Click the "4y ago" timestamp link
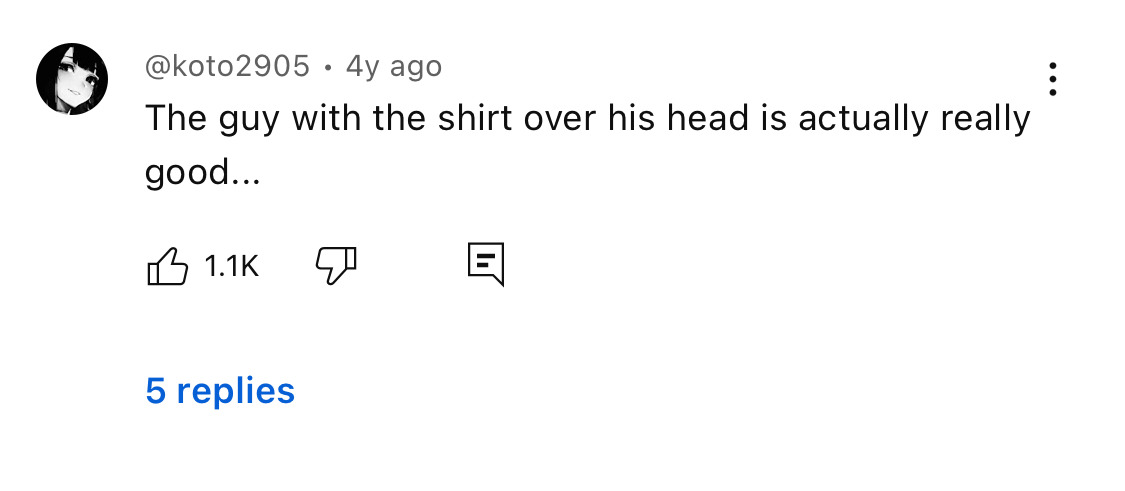Screen dimensions: 1125x491 (x=393, y=66)
